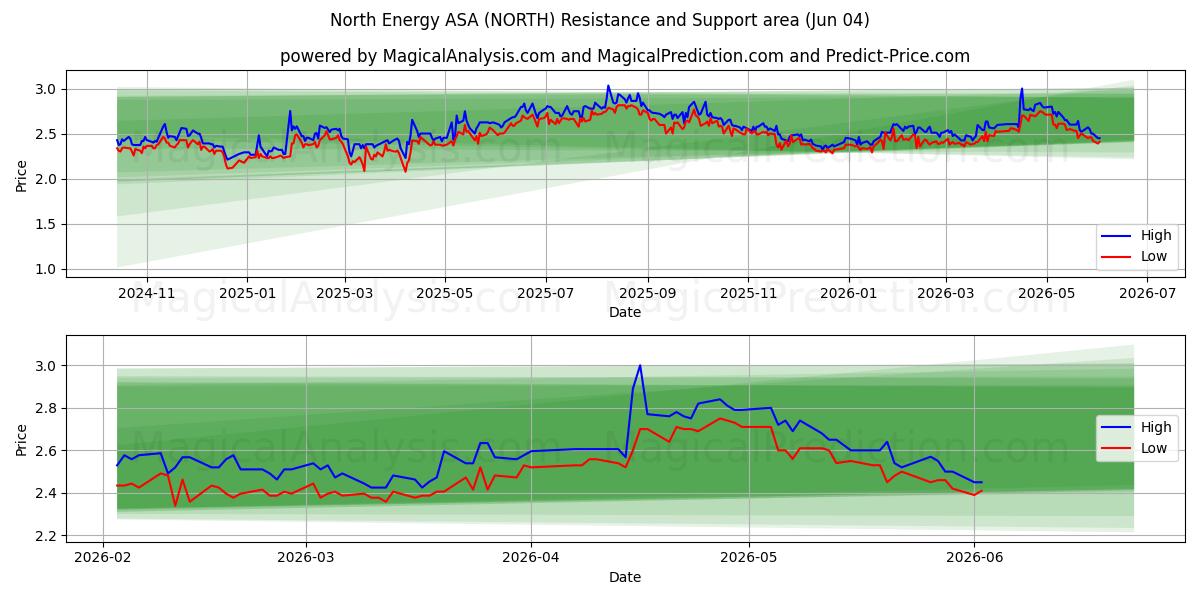
Task: Click the blue High peak at 3.0 in bottom chart
Action: [x=640, y=365]
